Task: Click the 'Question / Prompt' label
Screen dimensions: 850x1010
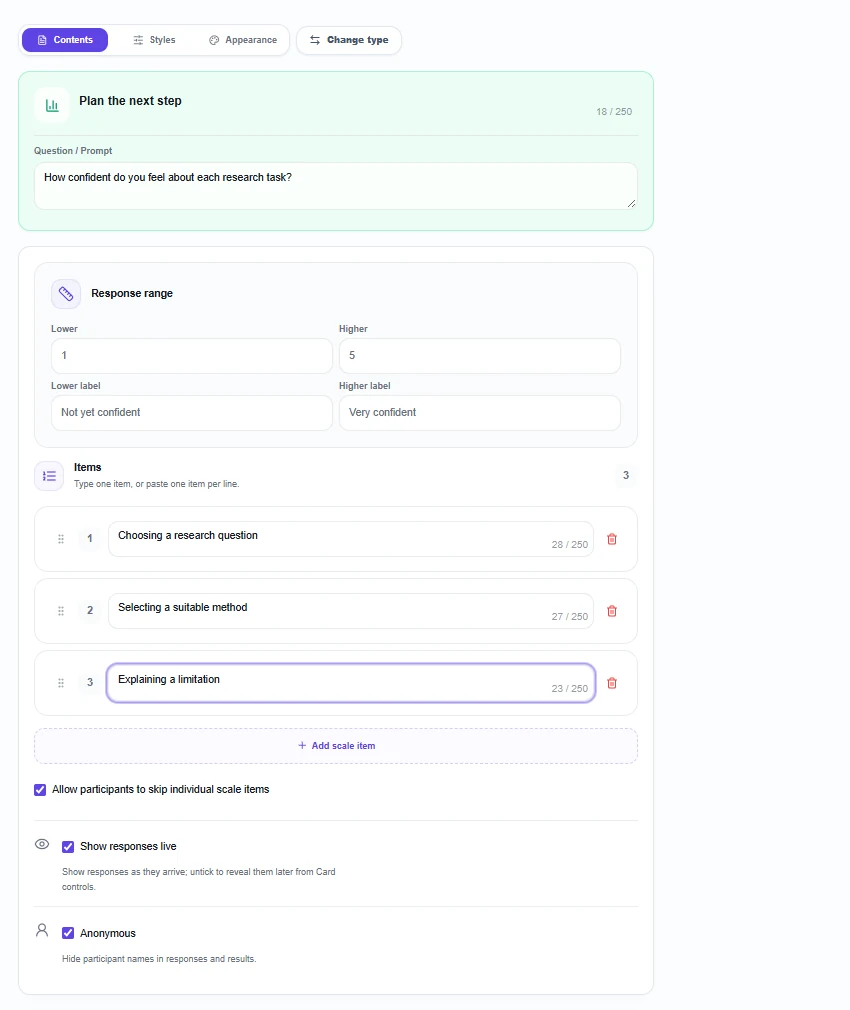Action: point(73,151)
